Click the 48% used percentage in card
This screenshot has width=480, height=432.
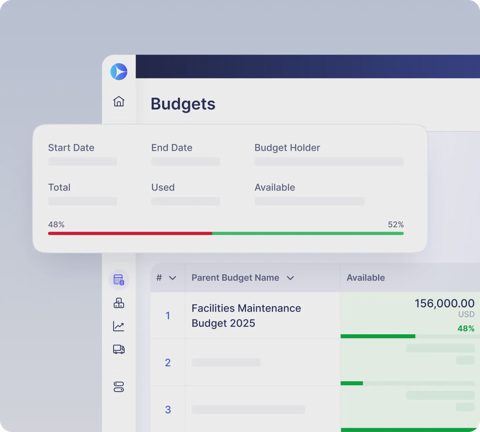coord(56,224)
